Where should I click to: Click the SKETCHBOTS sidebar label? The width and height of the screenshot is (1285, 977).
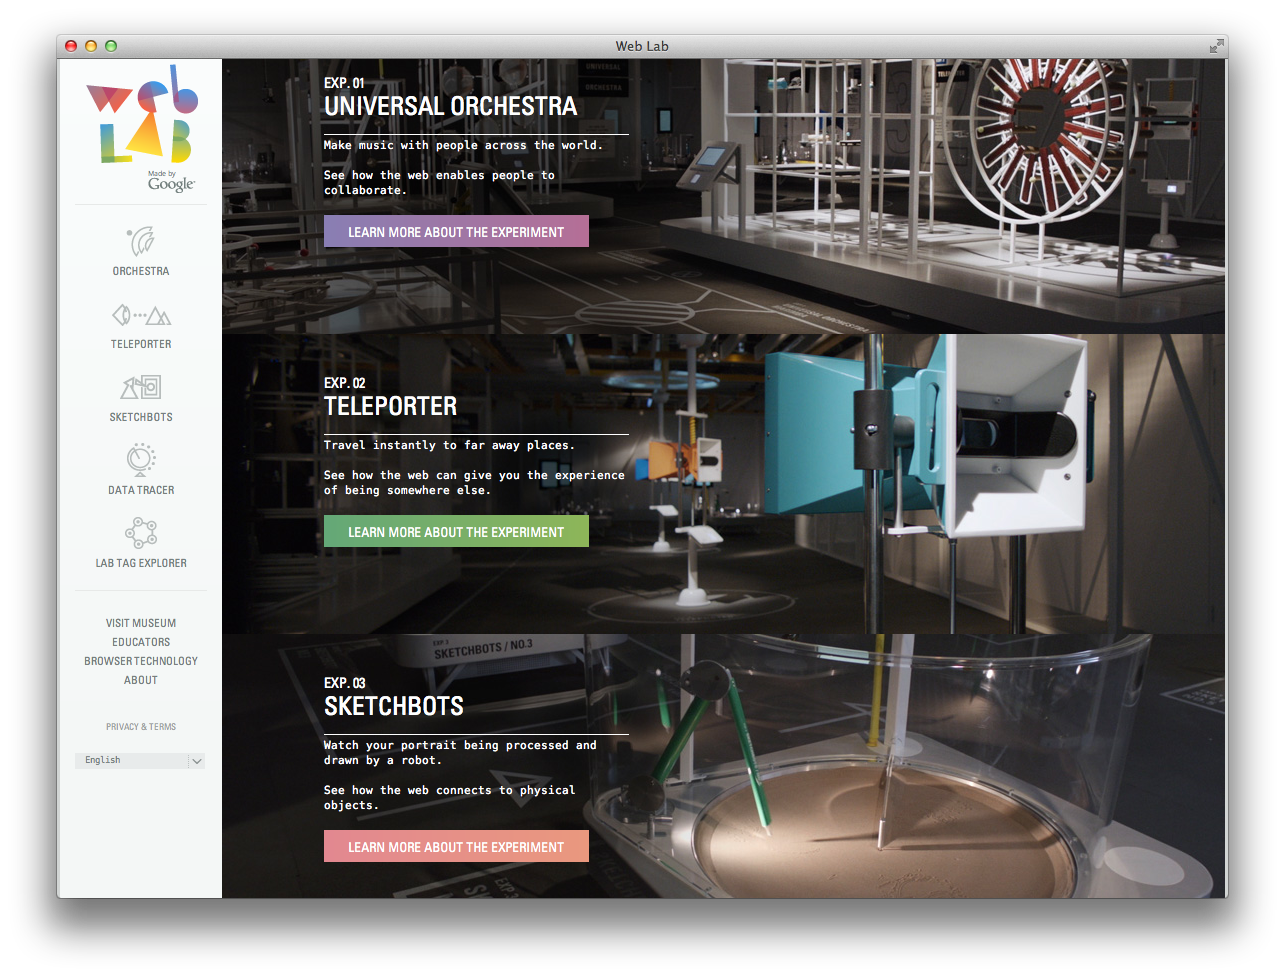click(x=141, y=417)
